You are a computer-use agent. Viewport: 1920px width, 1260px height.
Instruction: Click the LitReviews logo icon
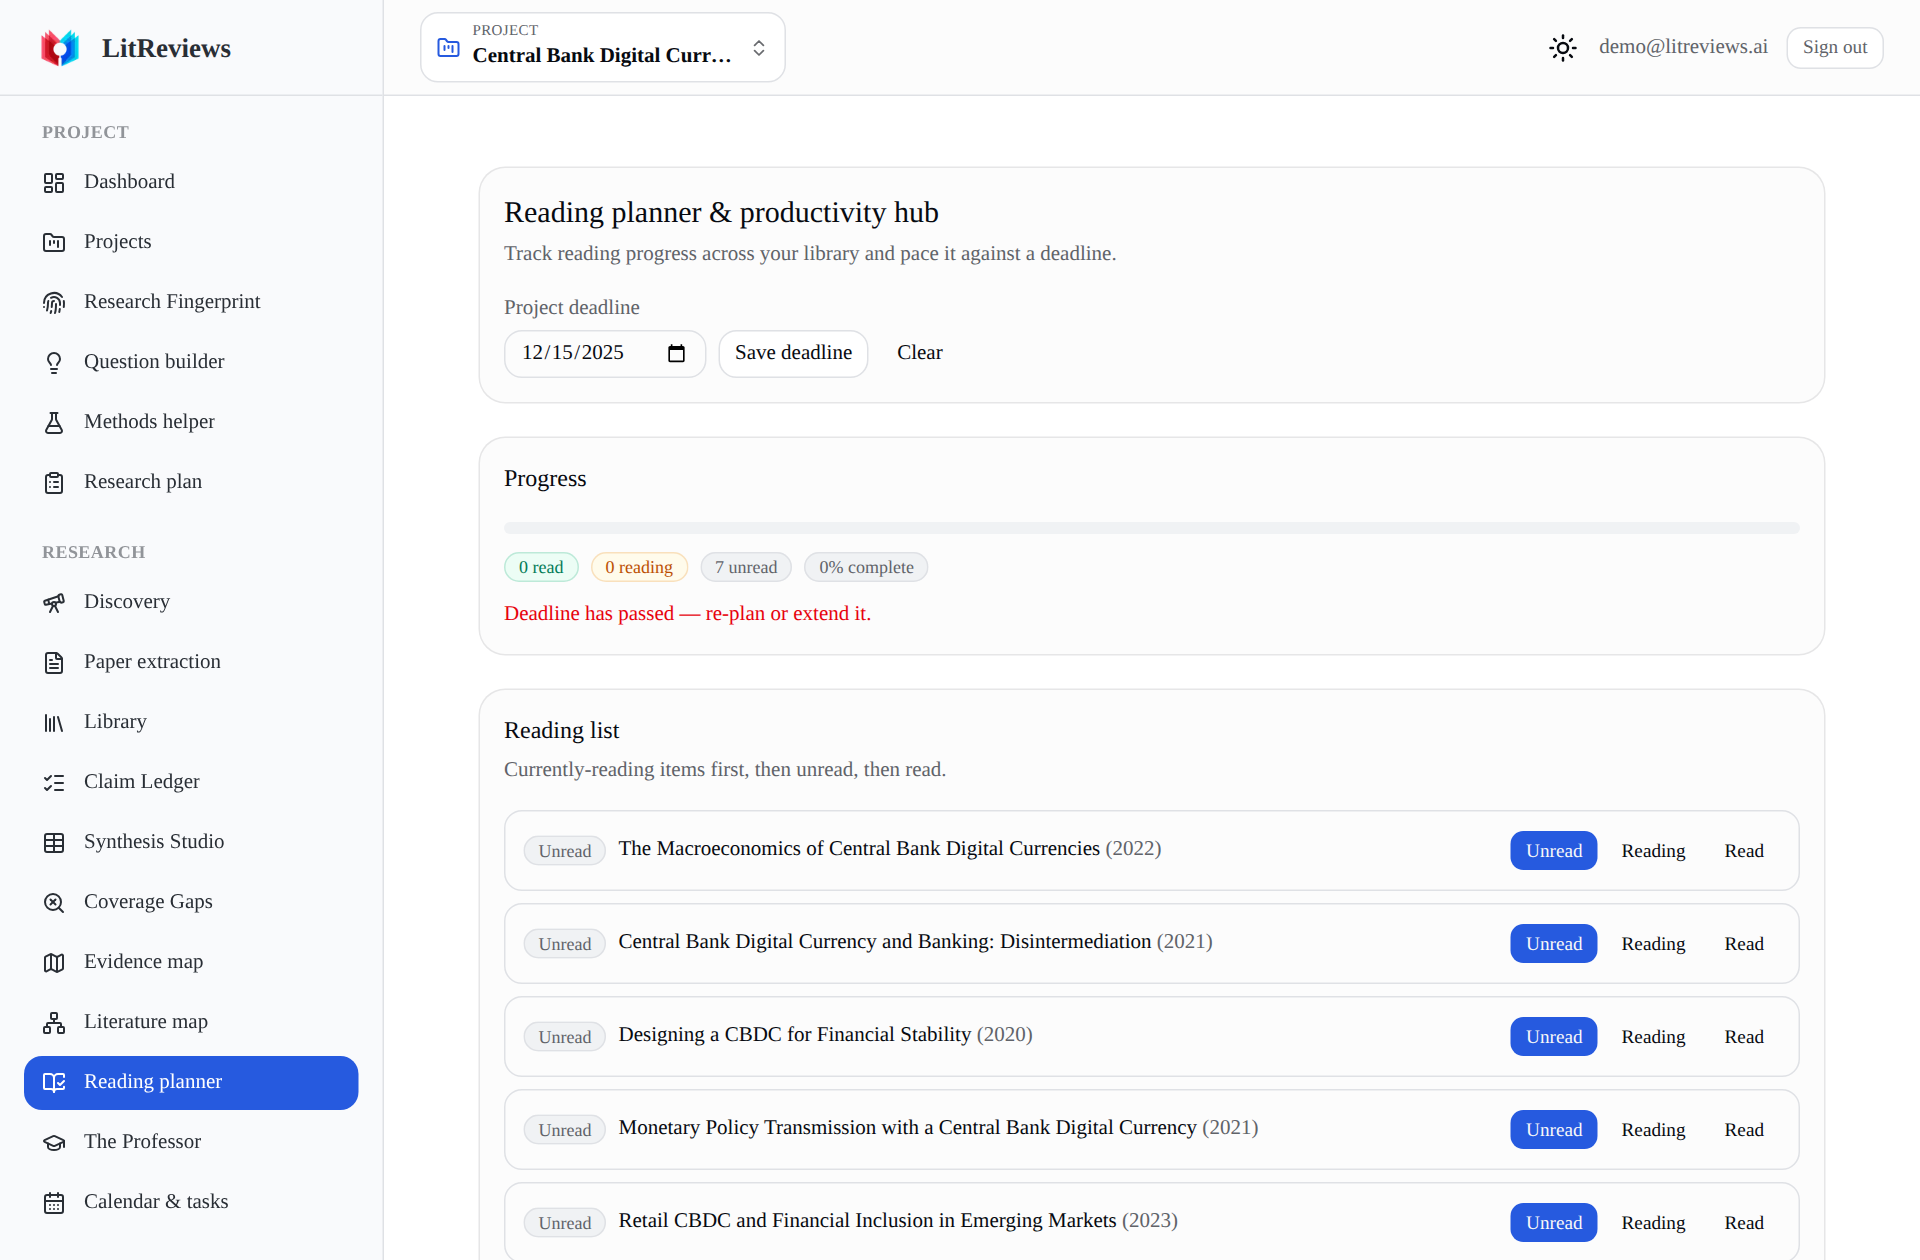[60, 48]
